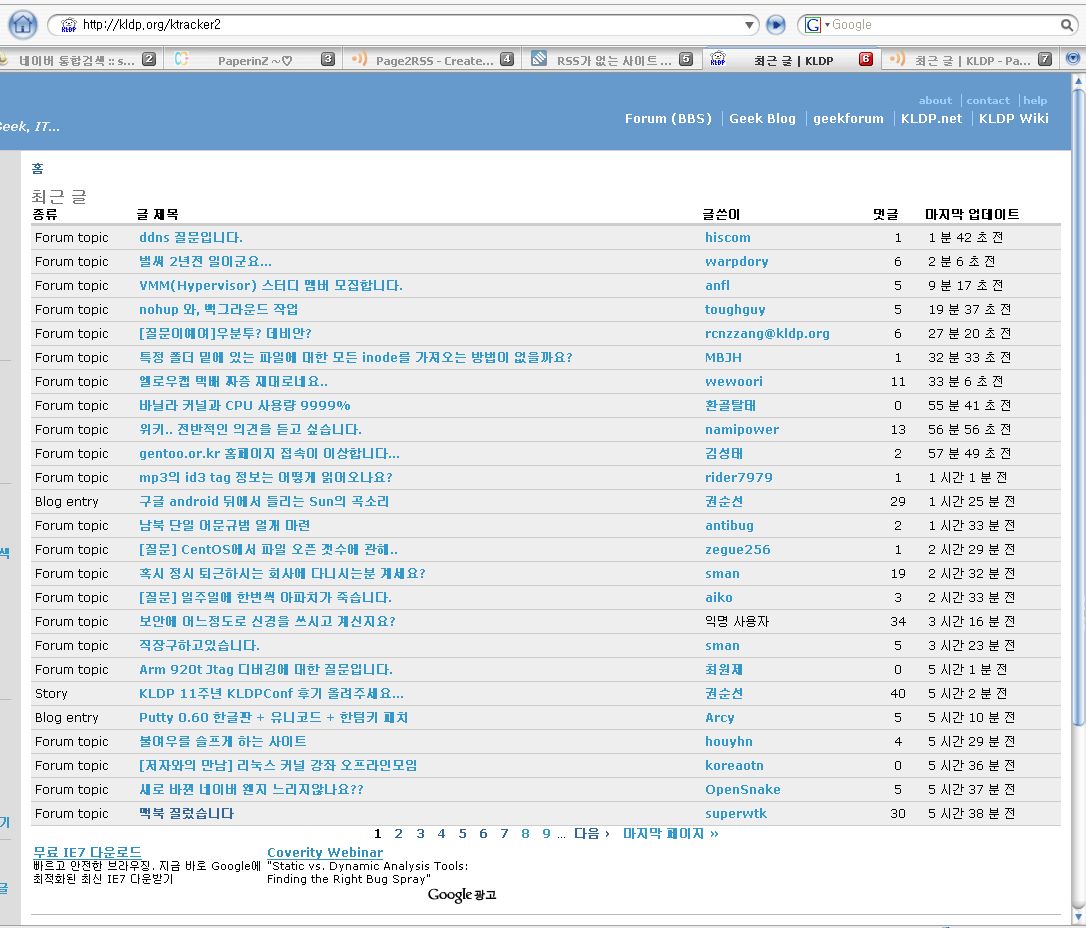Open geekforum from the top navigation

point(848,118)
